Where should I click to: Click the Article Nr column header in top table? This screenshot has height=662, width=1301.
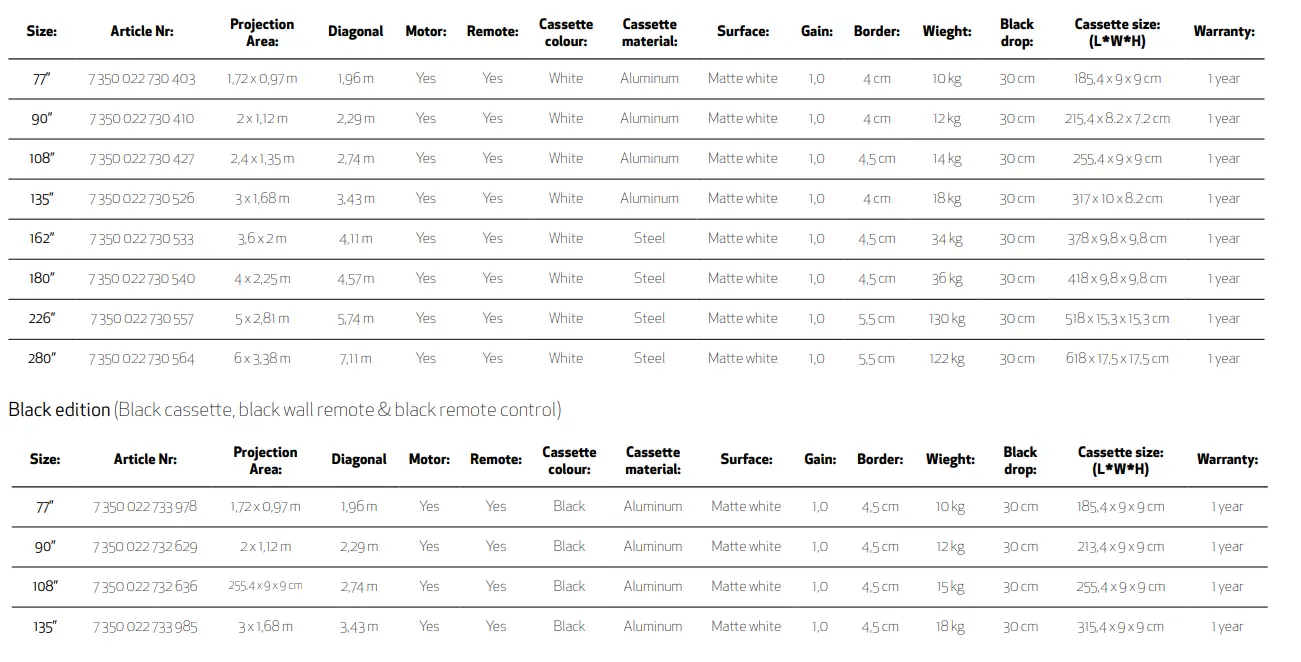tap(142, 31)
